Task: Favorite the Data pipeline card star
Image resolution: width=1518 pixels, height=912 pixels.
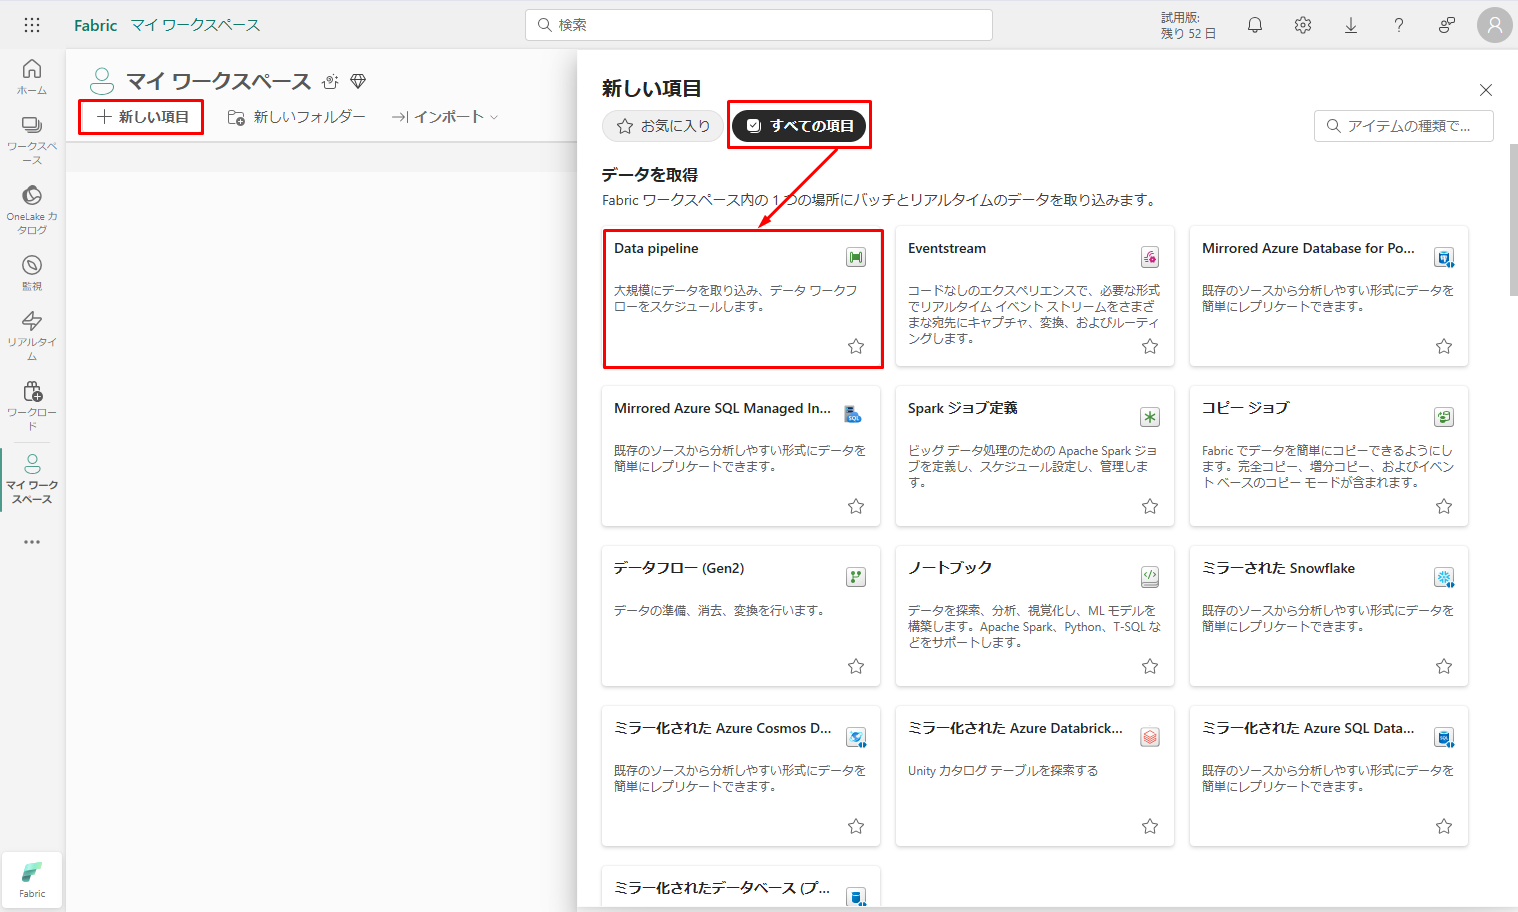Action: tap(856, 346)
